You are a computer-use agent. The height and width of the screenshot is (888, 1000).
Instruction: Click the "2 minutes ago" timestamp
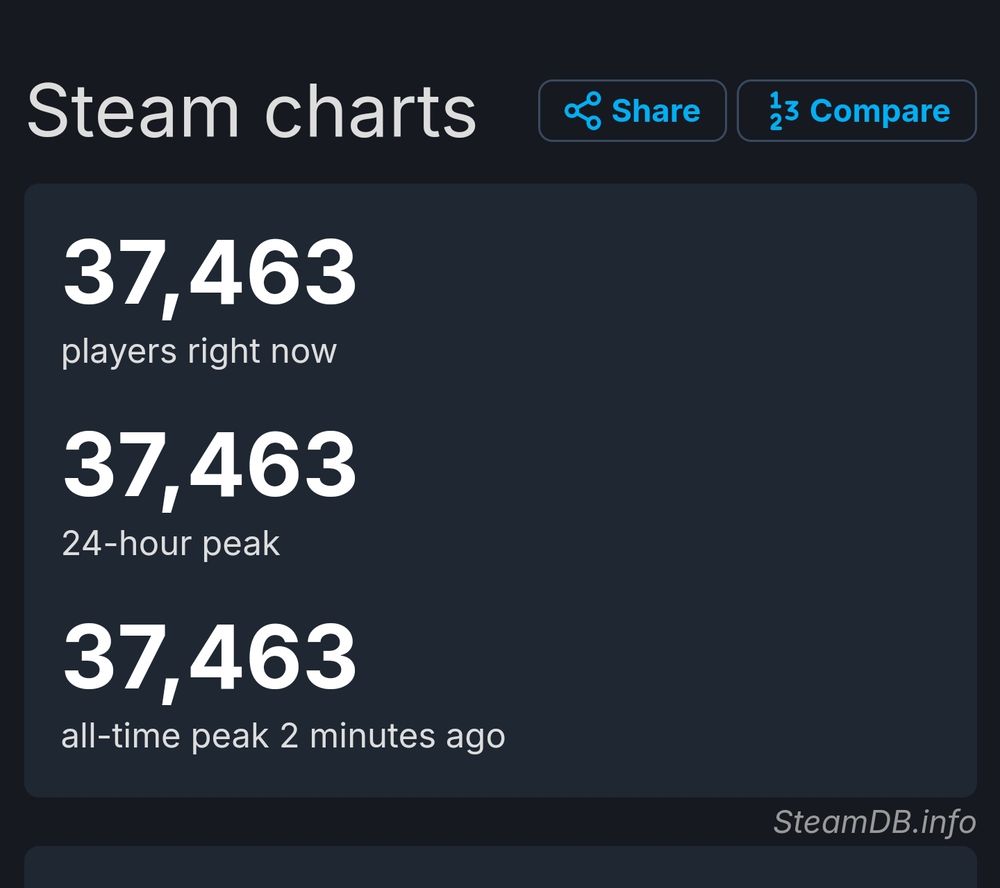[392, 736]
